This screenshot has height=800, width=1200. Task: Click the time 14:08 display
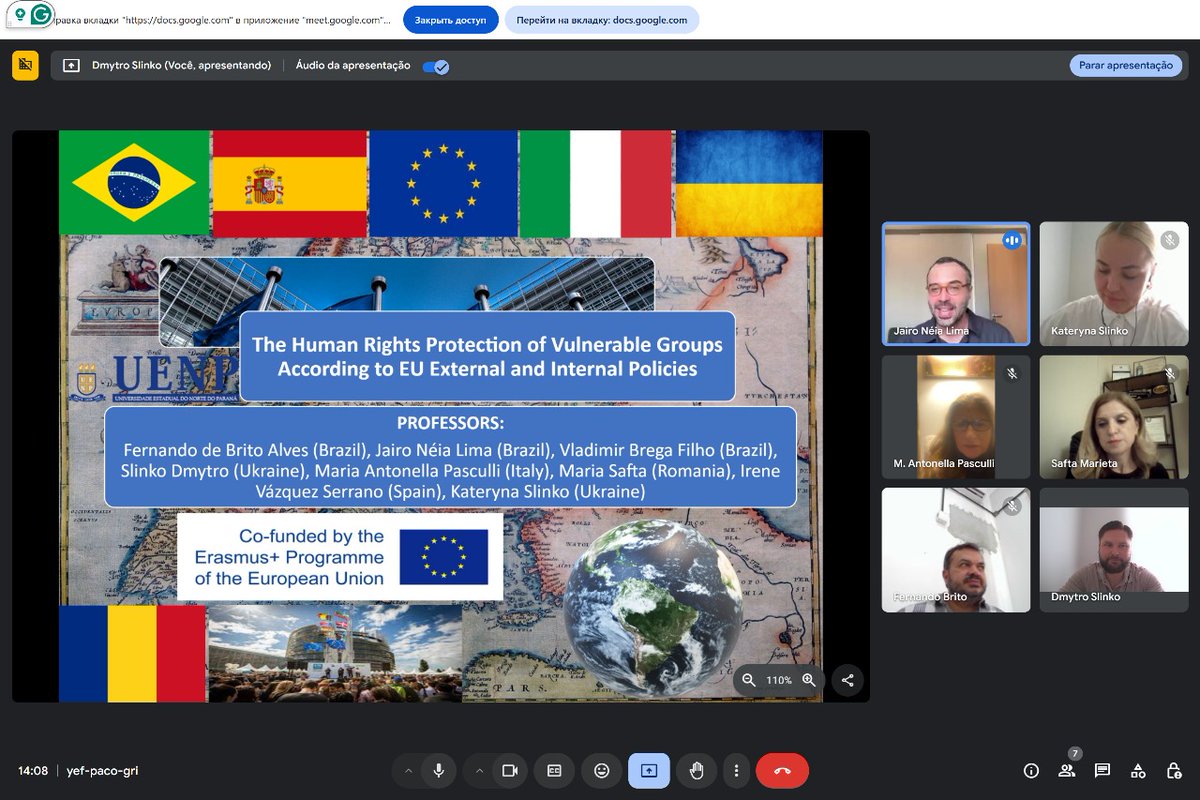[x=33, y=771]
